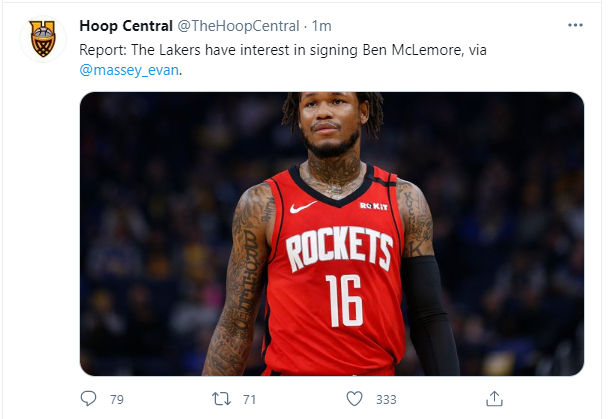Click the retweet arrows icon

(221, 399)
